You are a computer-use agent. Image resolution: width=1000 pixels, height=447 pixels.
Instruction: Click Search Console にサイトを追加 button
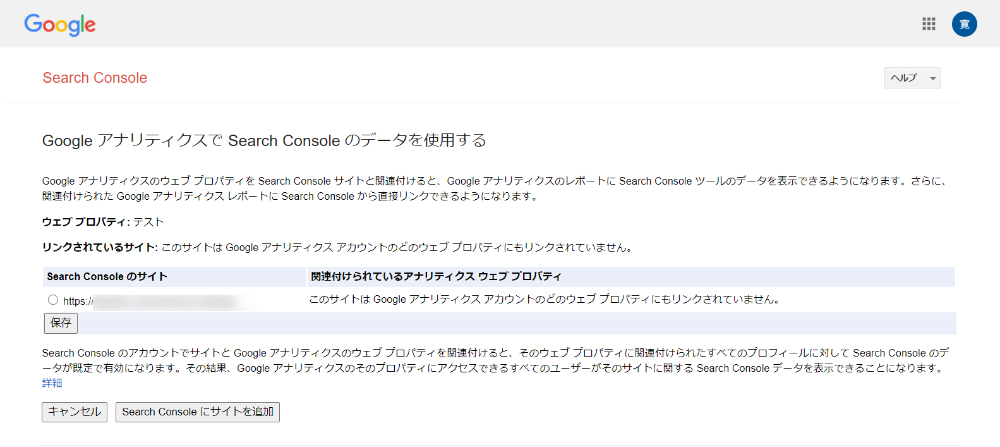(x=197, y=412)
